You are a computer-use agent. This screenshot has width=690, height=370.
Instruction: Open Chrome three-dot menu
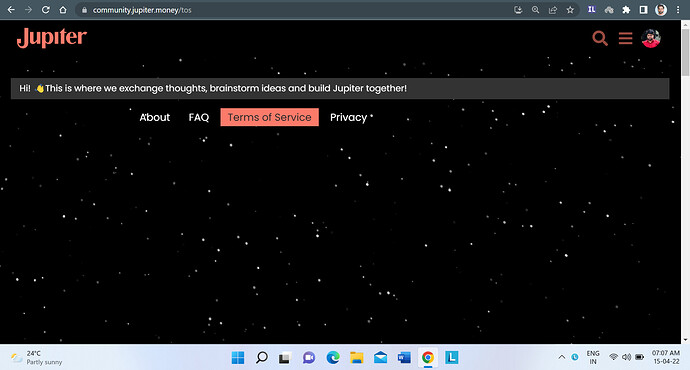[678, 10]
